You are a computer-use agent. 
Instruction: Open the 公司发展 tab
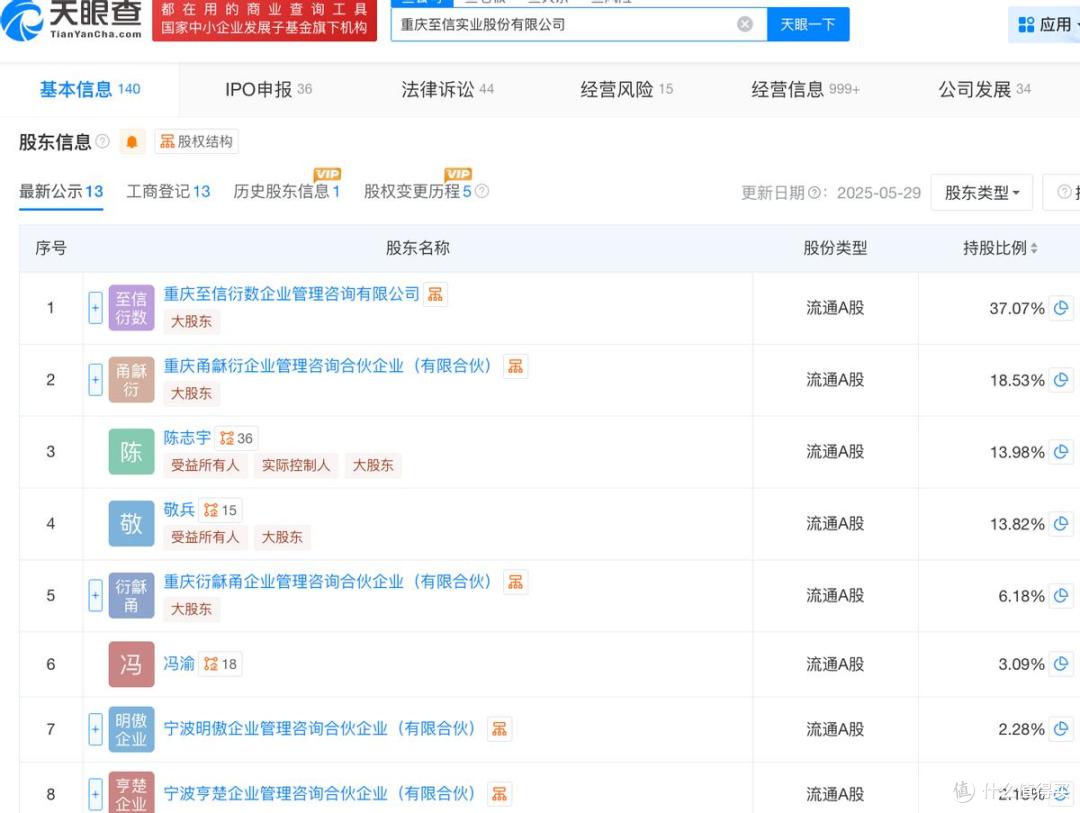[x=984, y=90]
